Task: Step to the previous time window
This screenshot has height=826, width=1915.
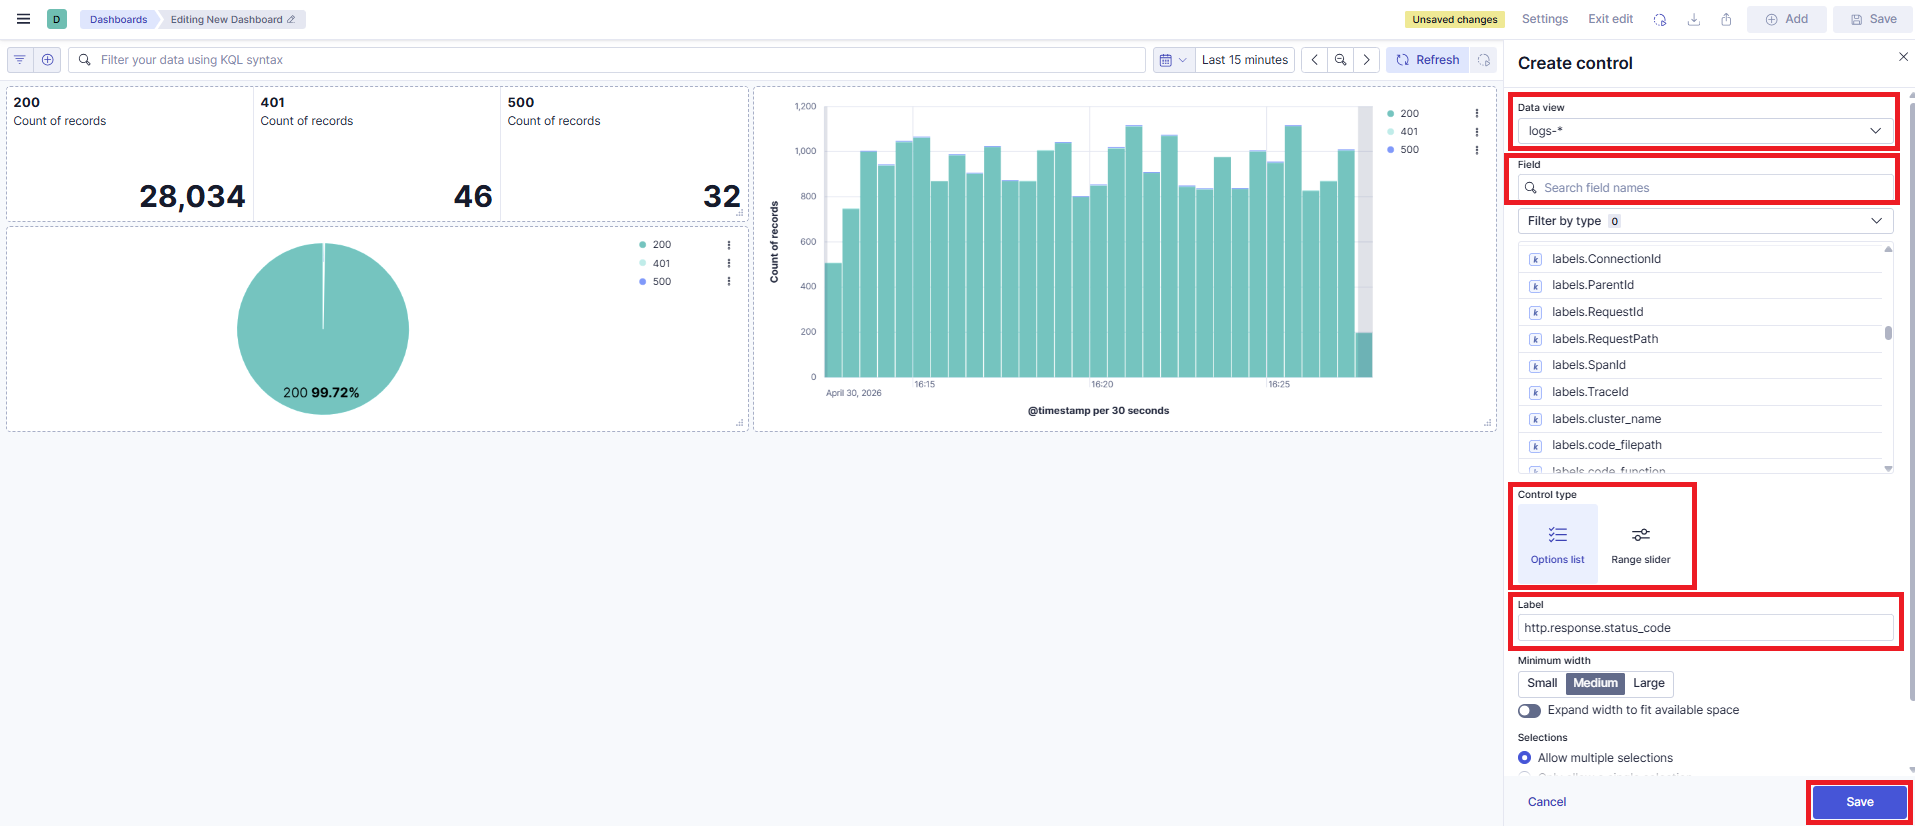Action: 1314,60
